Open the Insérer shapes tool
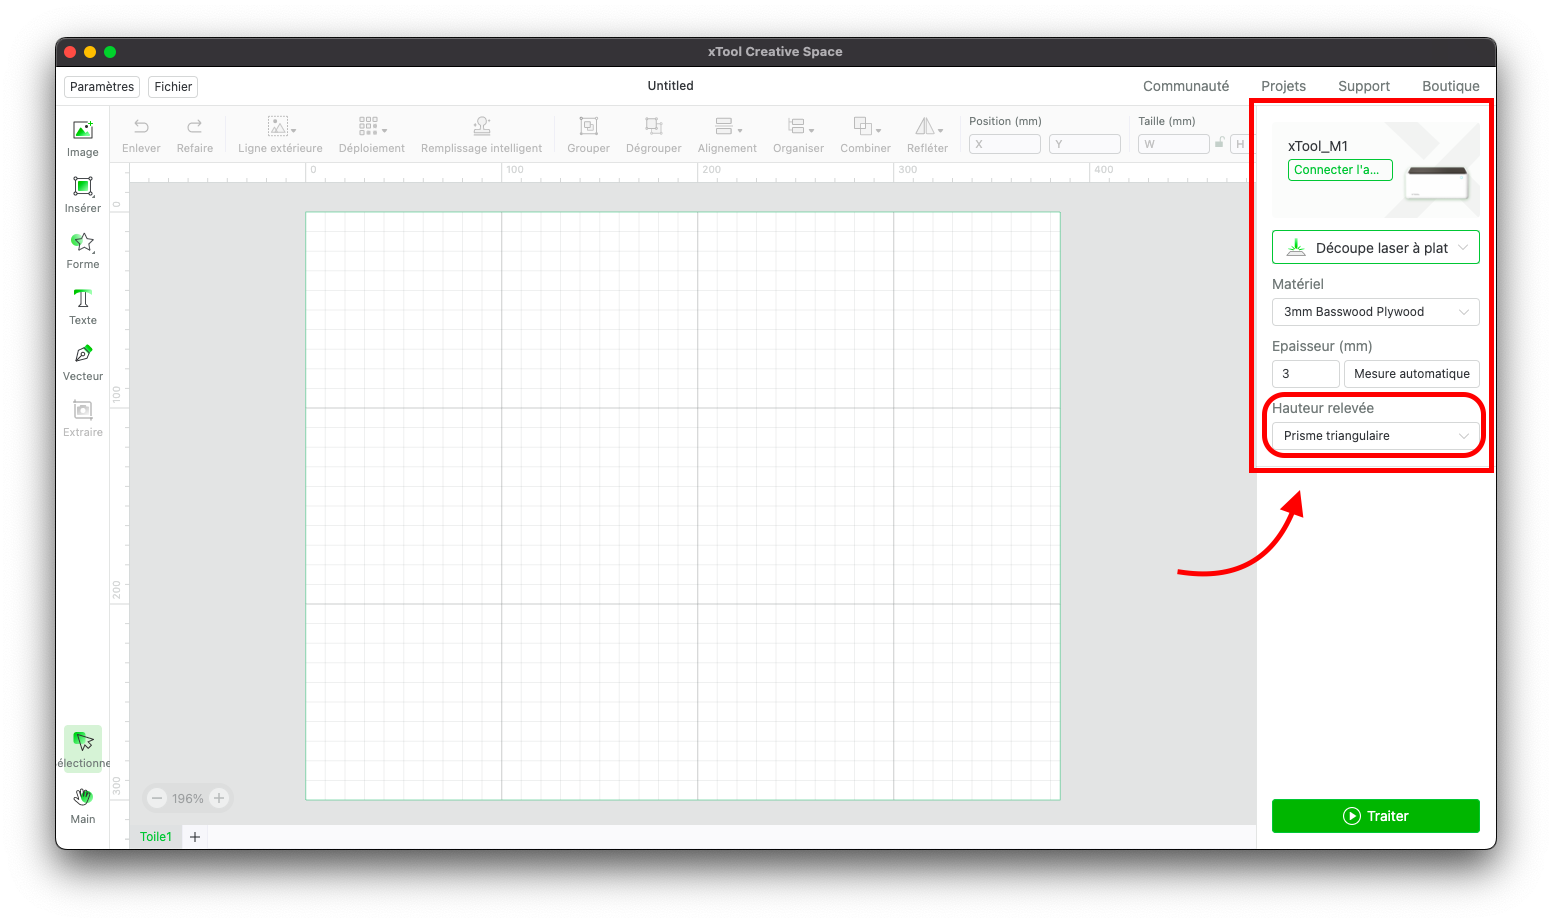1552x923 pixels. click(83, 194)
